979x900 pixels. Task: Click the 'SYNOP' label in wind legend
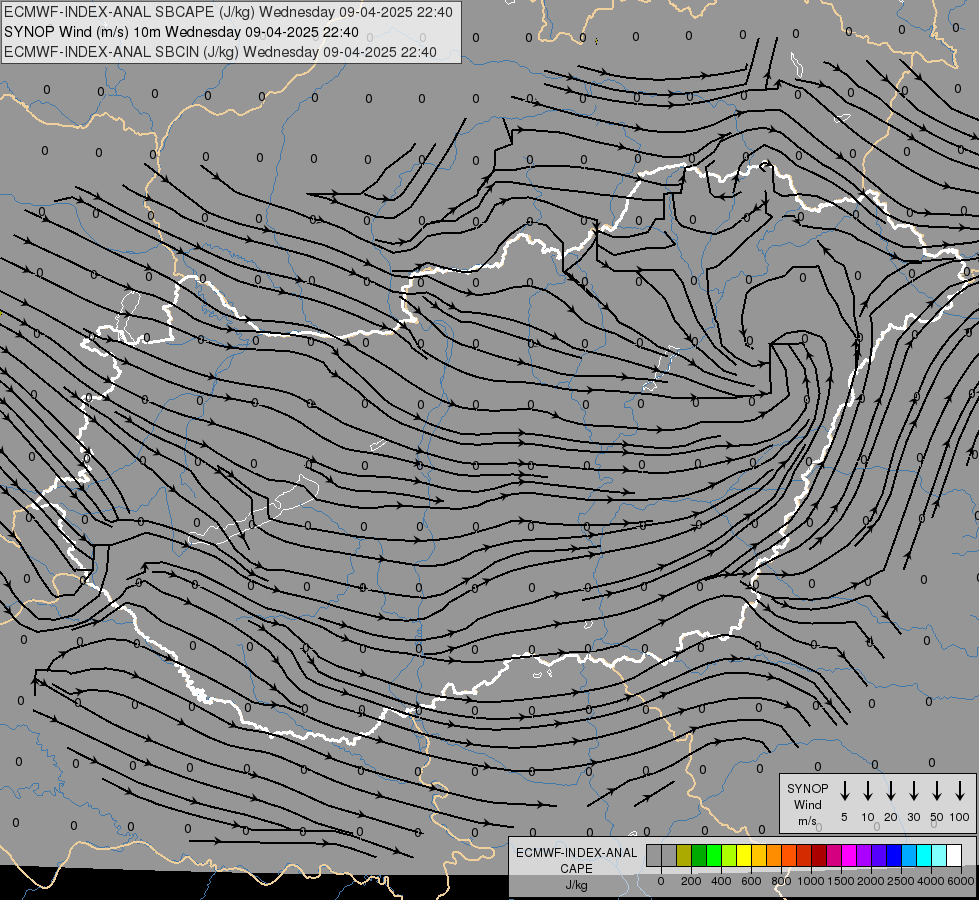tap(807, 789)
